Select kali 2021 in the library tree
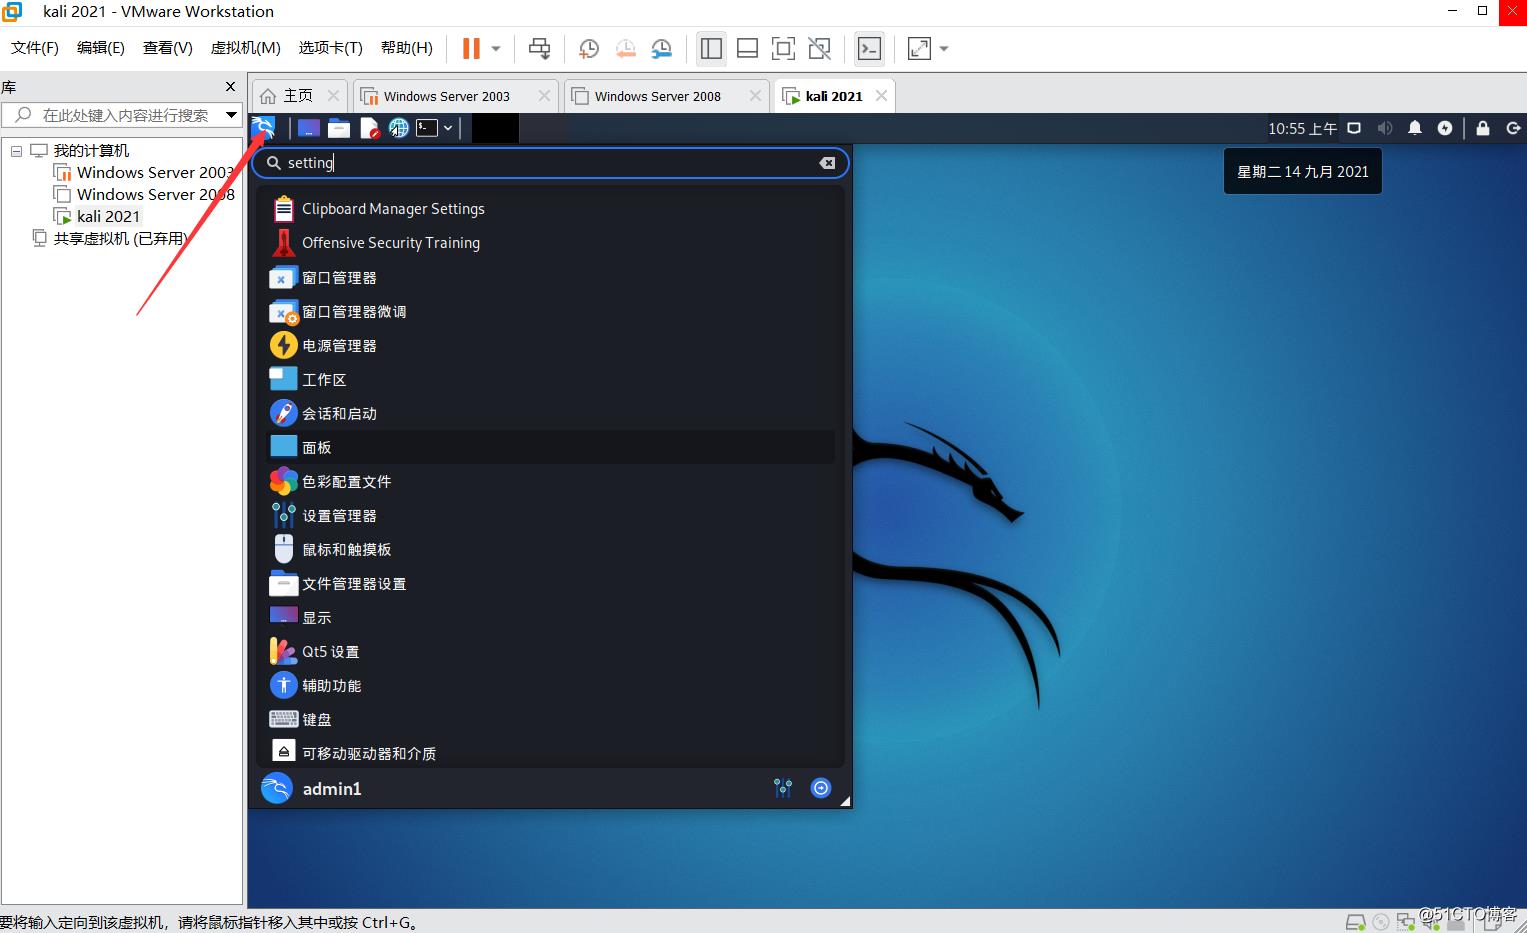Screen dimensions: 1527x933 tap(98, 216)
